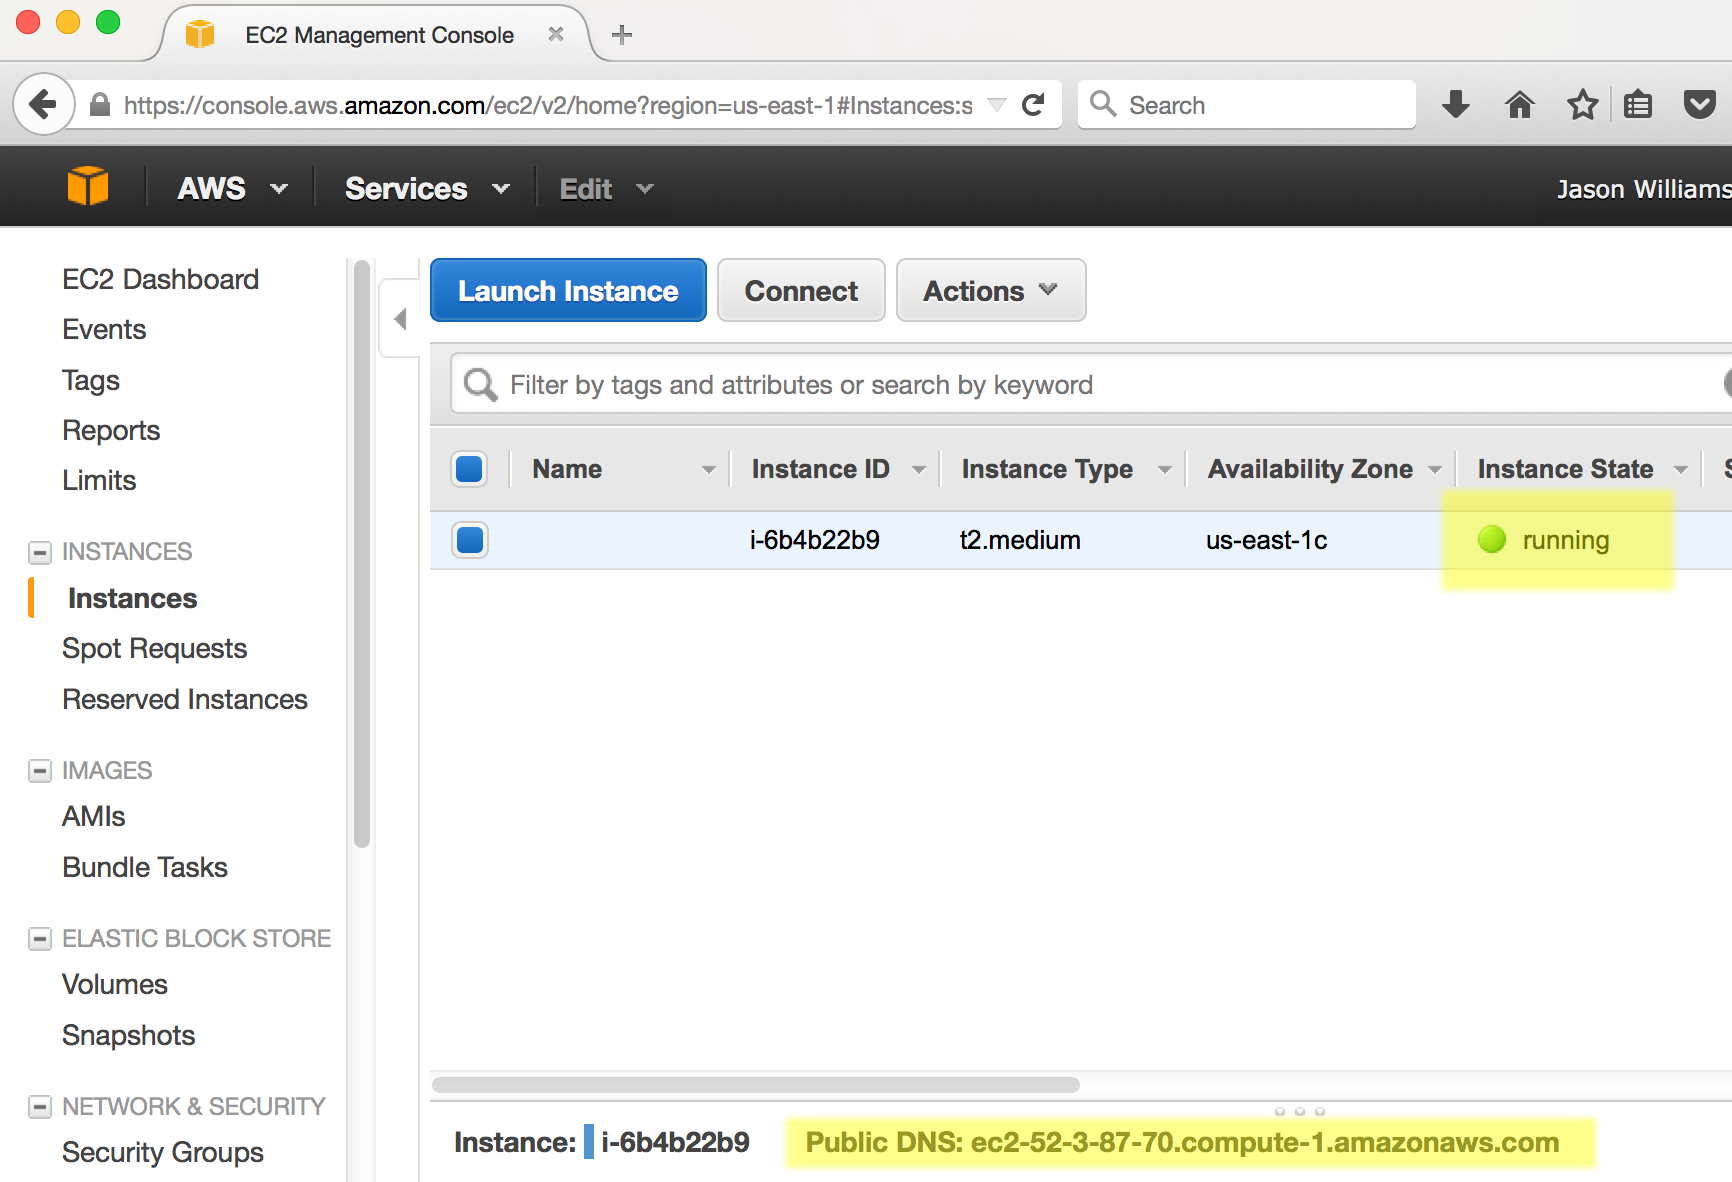Collapse the INSTANCES sidebar section

tap(40, 552)
